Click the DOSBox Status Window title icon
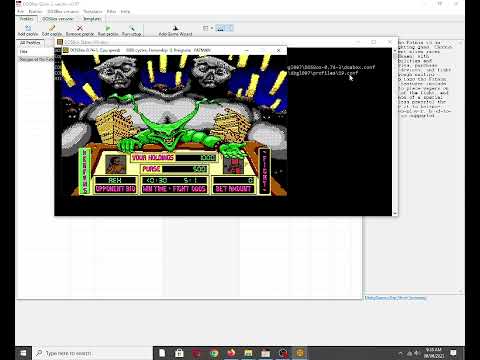Viewport: 480px width, 360px height. 60,42
